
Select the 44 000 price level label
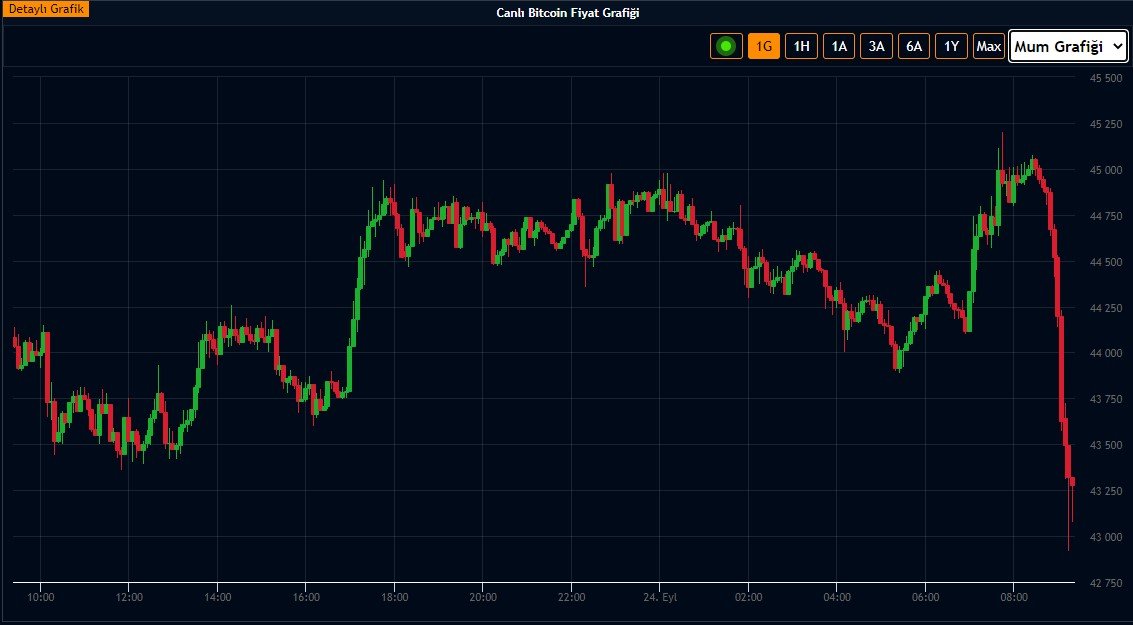pos(1104,354)
